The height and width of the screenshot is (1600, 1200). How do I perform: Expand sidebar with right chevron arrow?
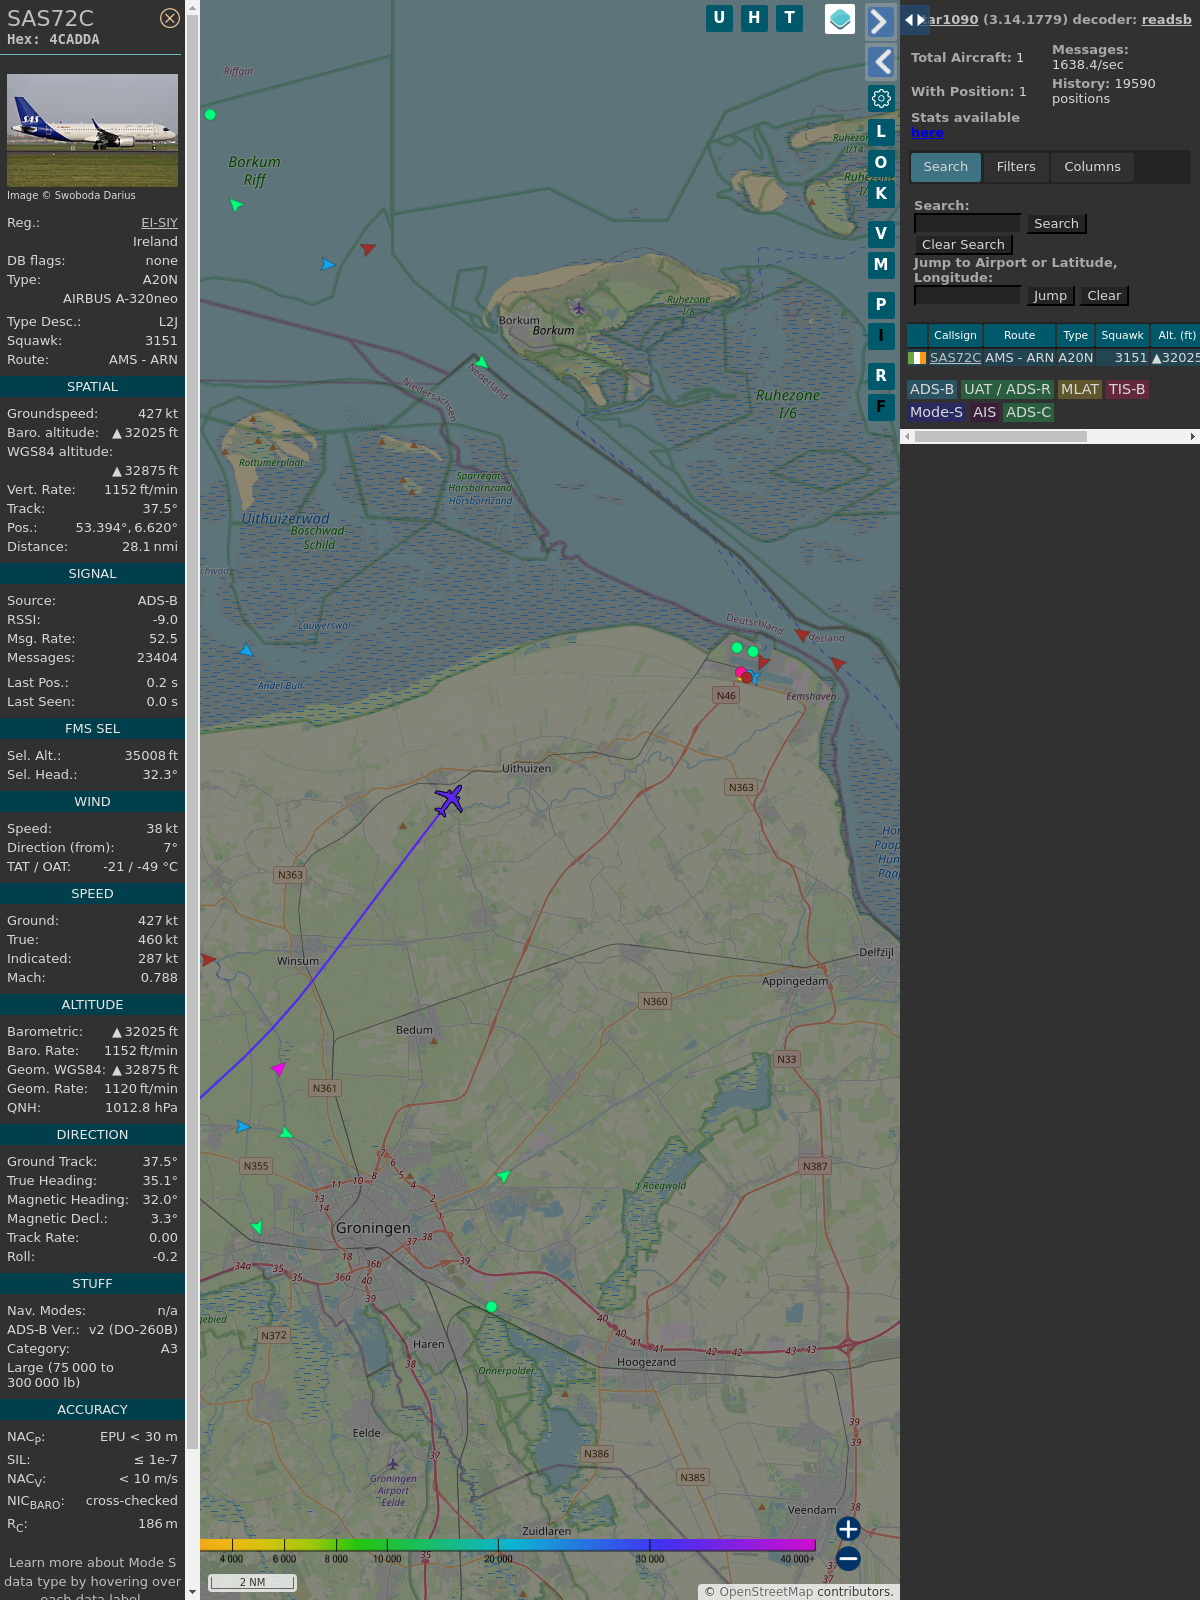click(879, 21)
